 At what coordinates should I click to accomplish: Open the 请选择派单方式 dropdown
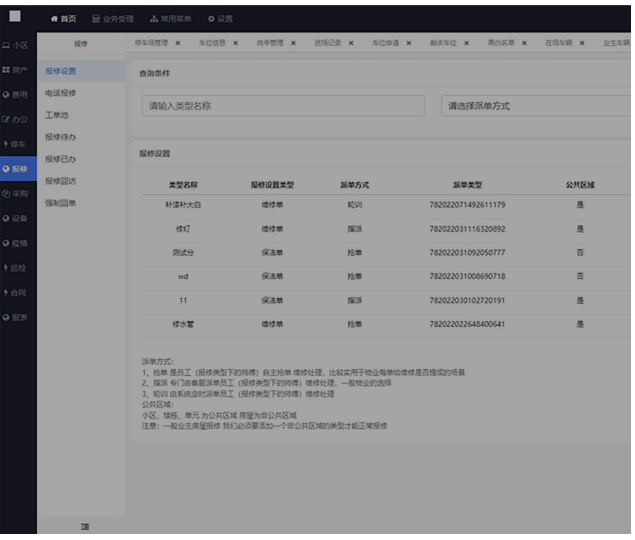[536, 106]
